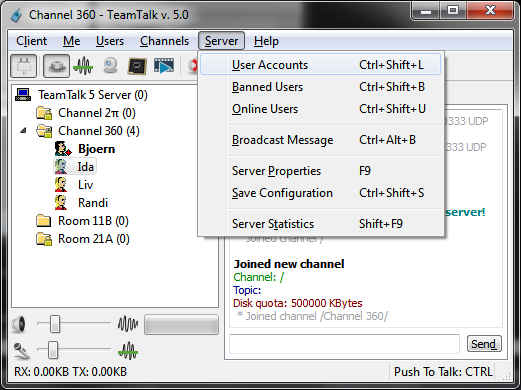521x390 pixels.
Task: Click the Send button
Action: click(x=484, y=344)
